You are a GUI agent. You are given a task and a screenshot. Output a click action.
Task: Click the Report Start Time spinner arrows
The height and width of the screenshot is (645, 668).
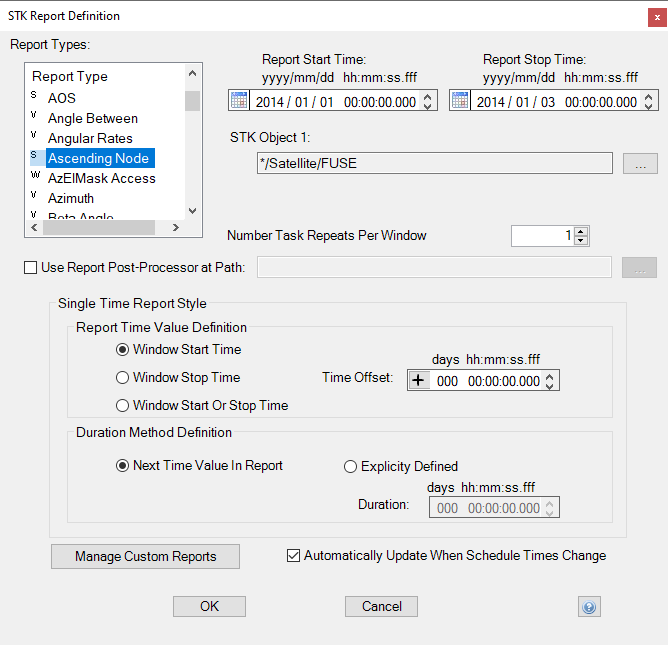point(429,101)
